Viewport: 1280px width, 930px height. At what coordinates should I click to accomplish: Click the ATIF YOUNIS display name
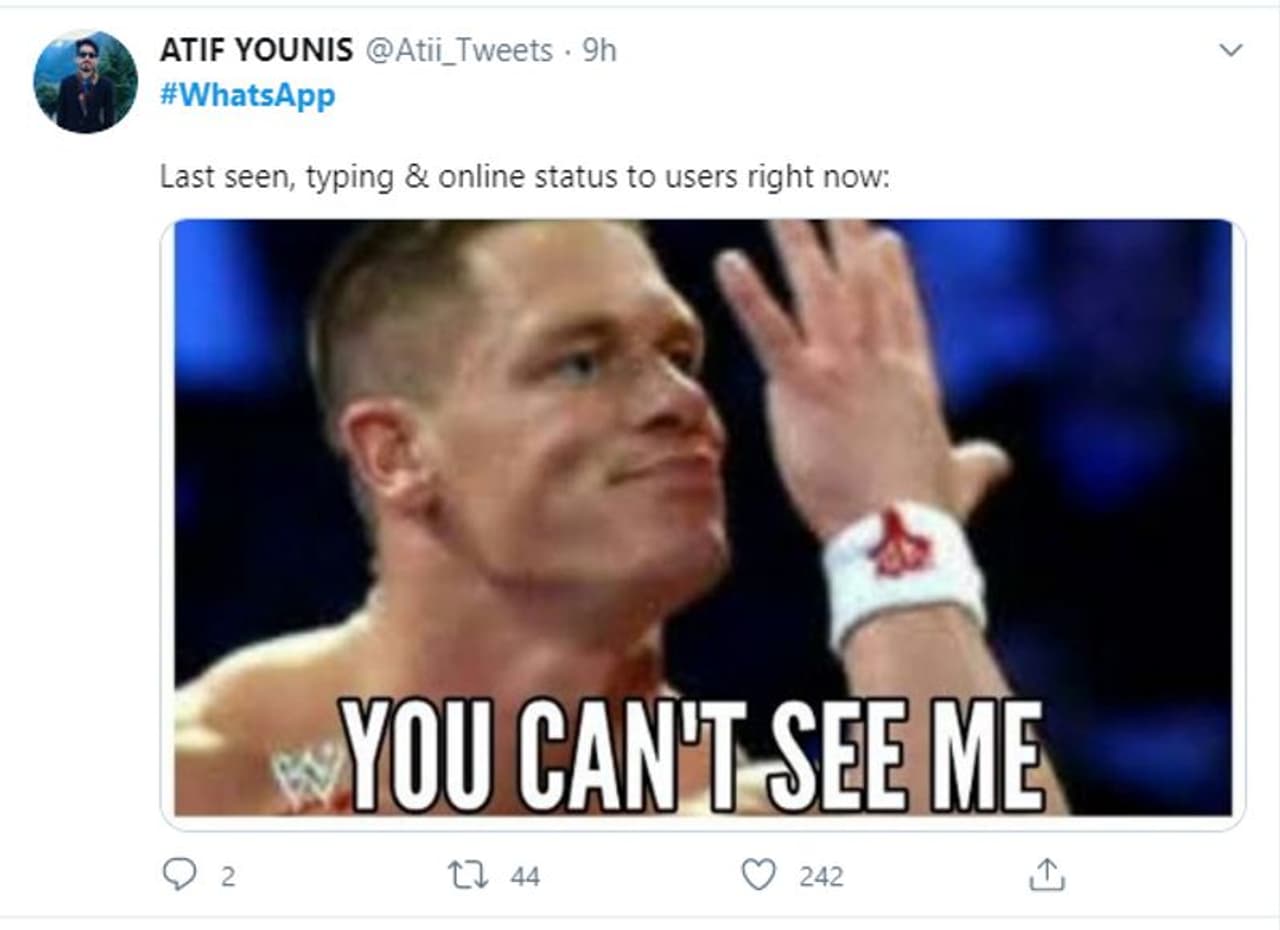click(x=256, y=50)
